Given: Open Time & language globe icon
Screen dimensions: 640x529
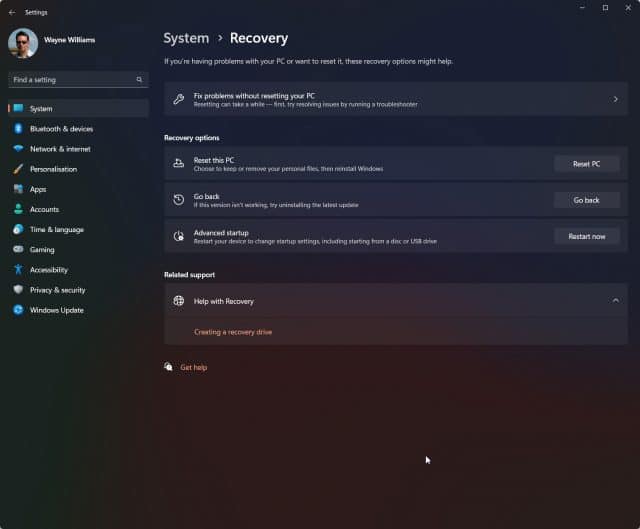Looking at the screenshot, I should click(x=18, y=229).
